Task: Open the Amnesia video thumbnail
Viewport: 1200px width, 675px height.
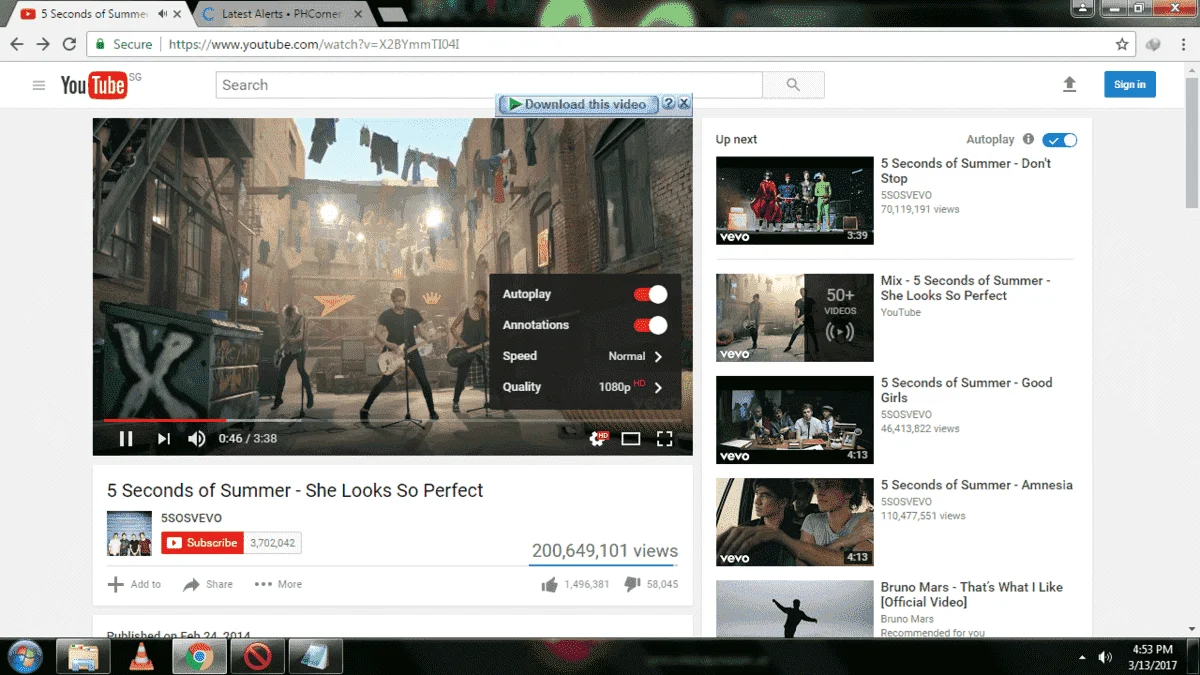Action: click(x=795, y=522)
